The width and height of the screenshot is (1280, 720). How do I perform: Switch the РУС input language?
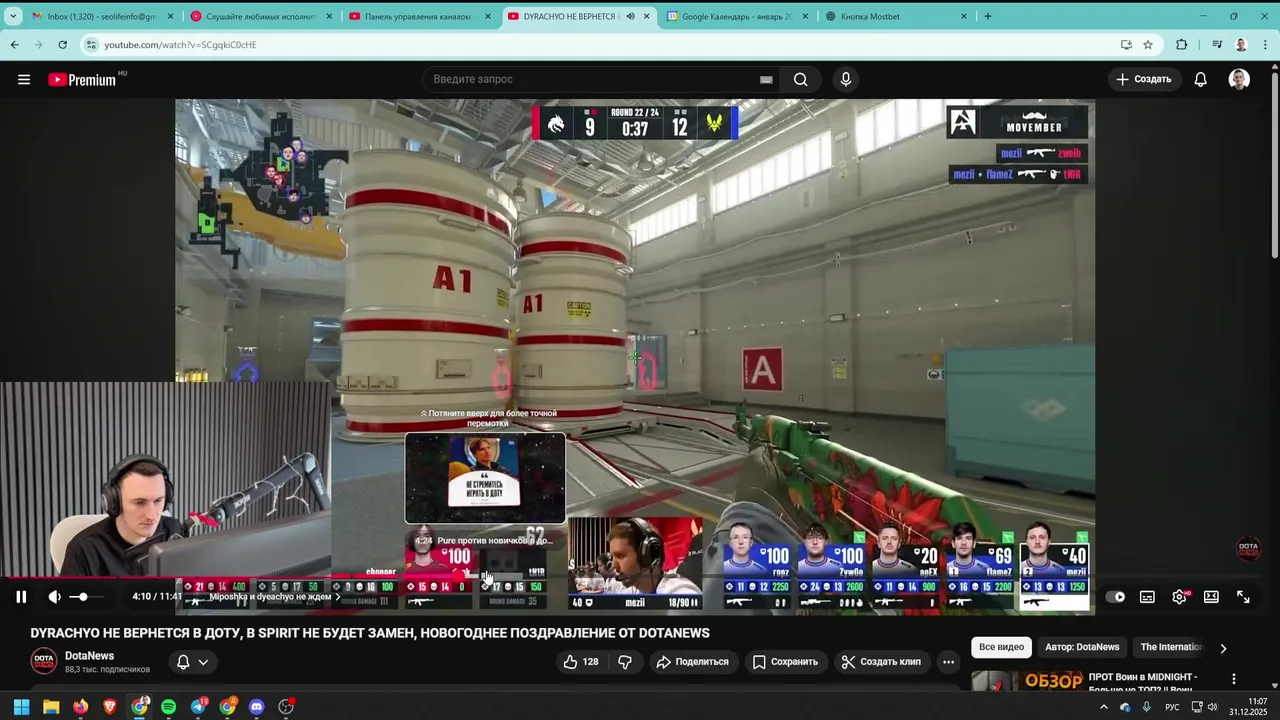coord(1172,707)
